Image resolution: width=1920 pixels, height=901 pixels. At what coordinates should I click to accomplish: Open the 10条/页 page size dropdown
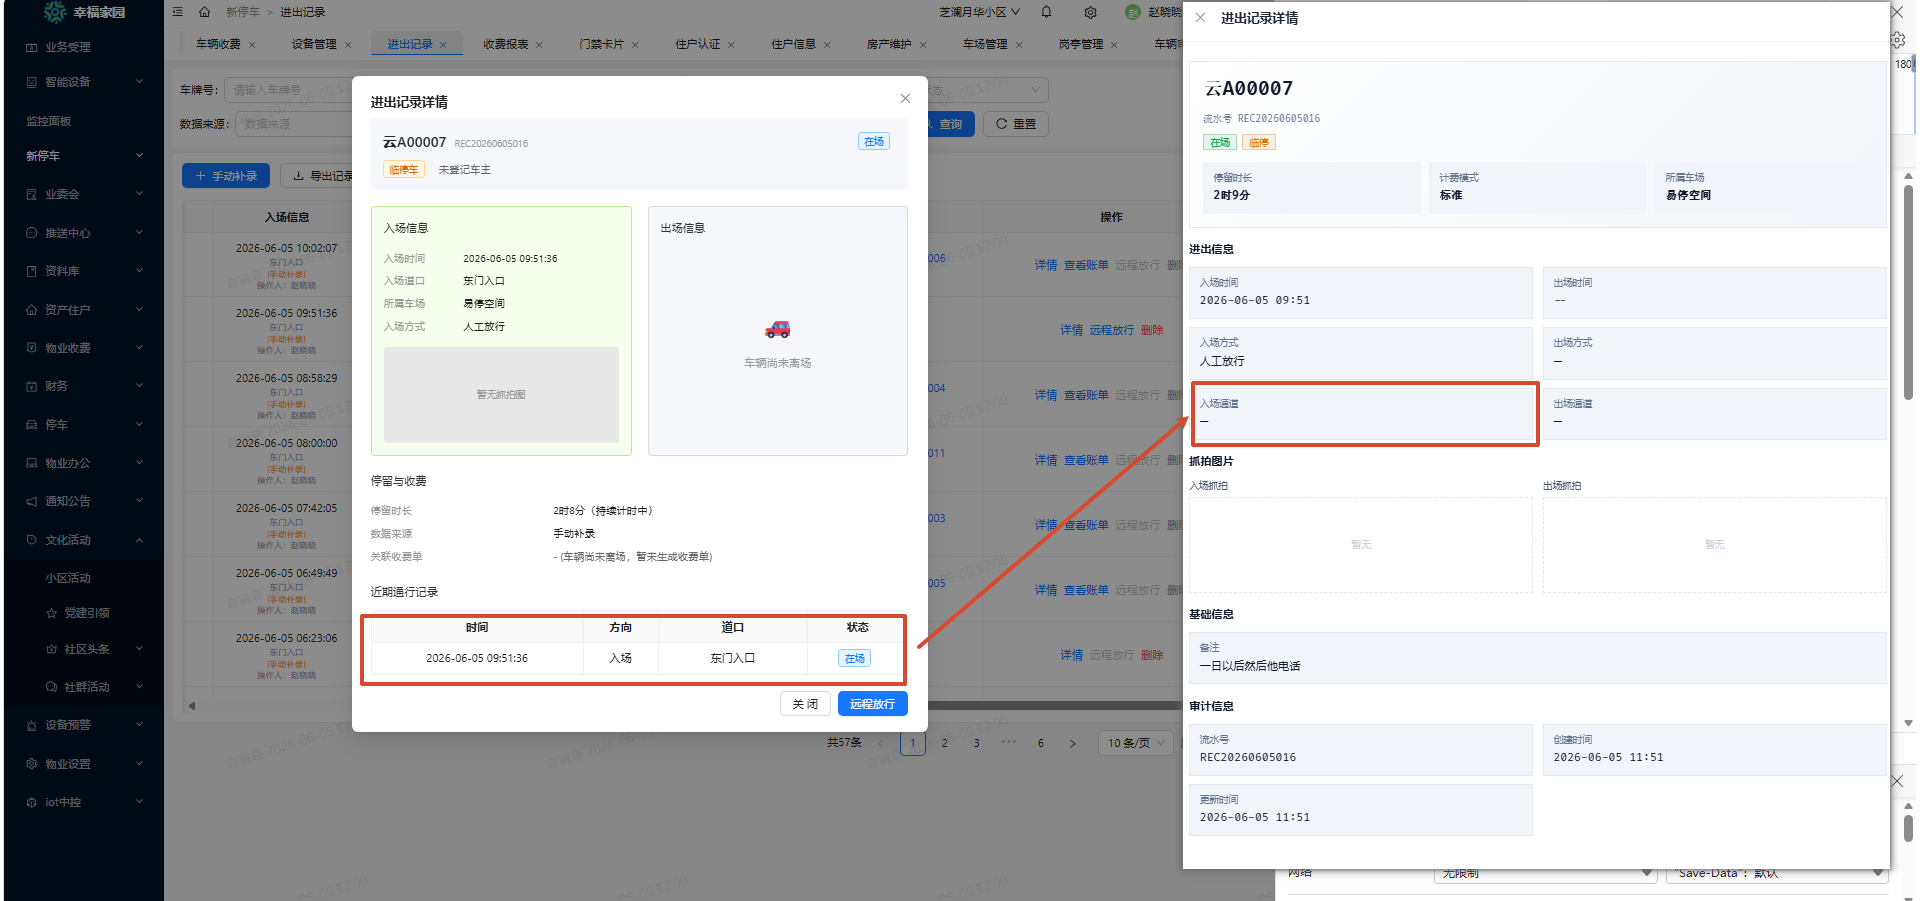click(1135, 743)
